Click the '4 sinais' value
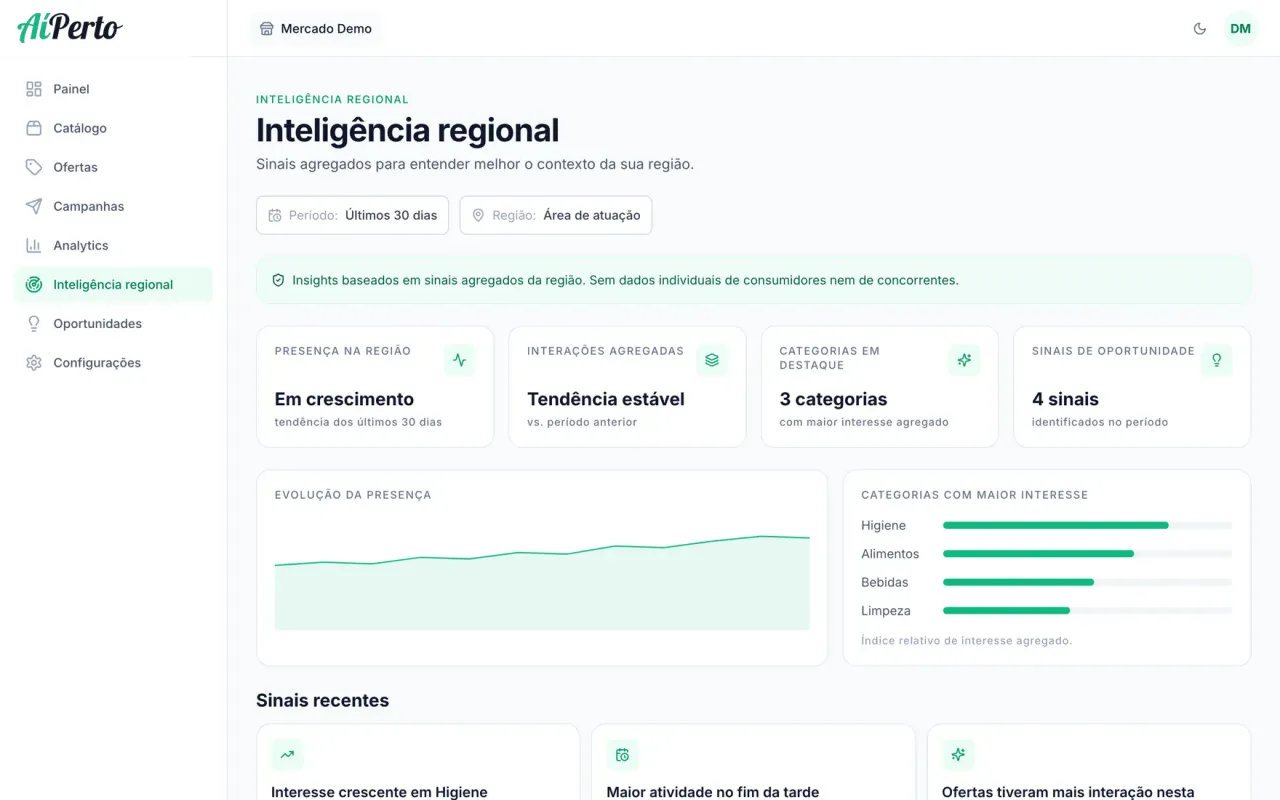The image size is (1280, 800). 1065,399
